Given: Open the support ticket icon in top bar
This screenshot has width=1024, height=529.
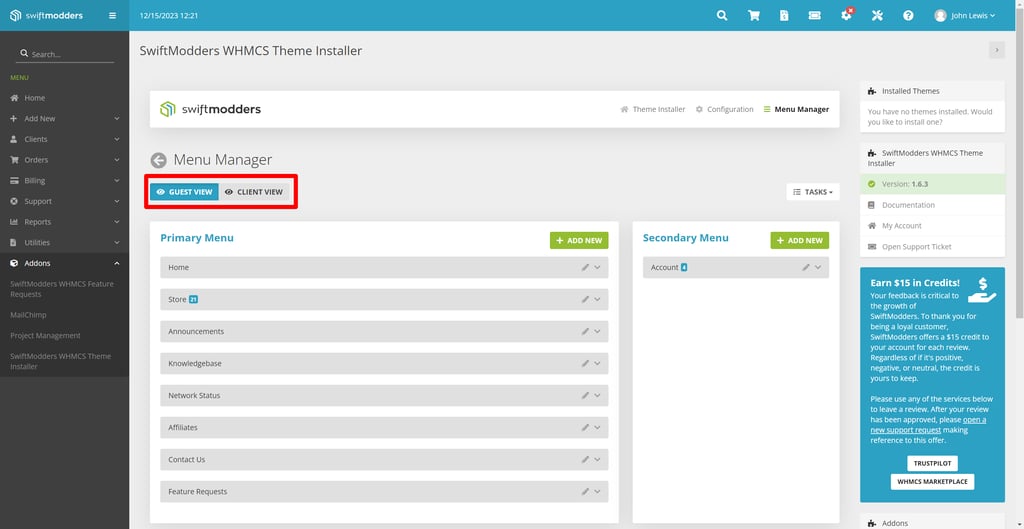Looking at the screenshot, I should point(814,16).
